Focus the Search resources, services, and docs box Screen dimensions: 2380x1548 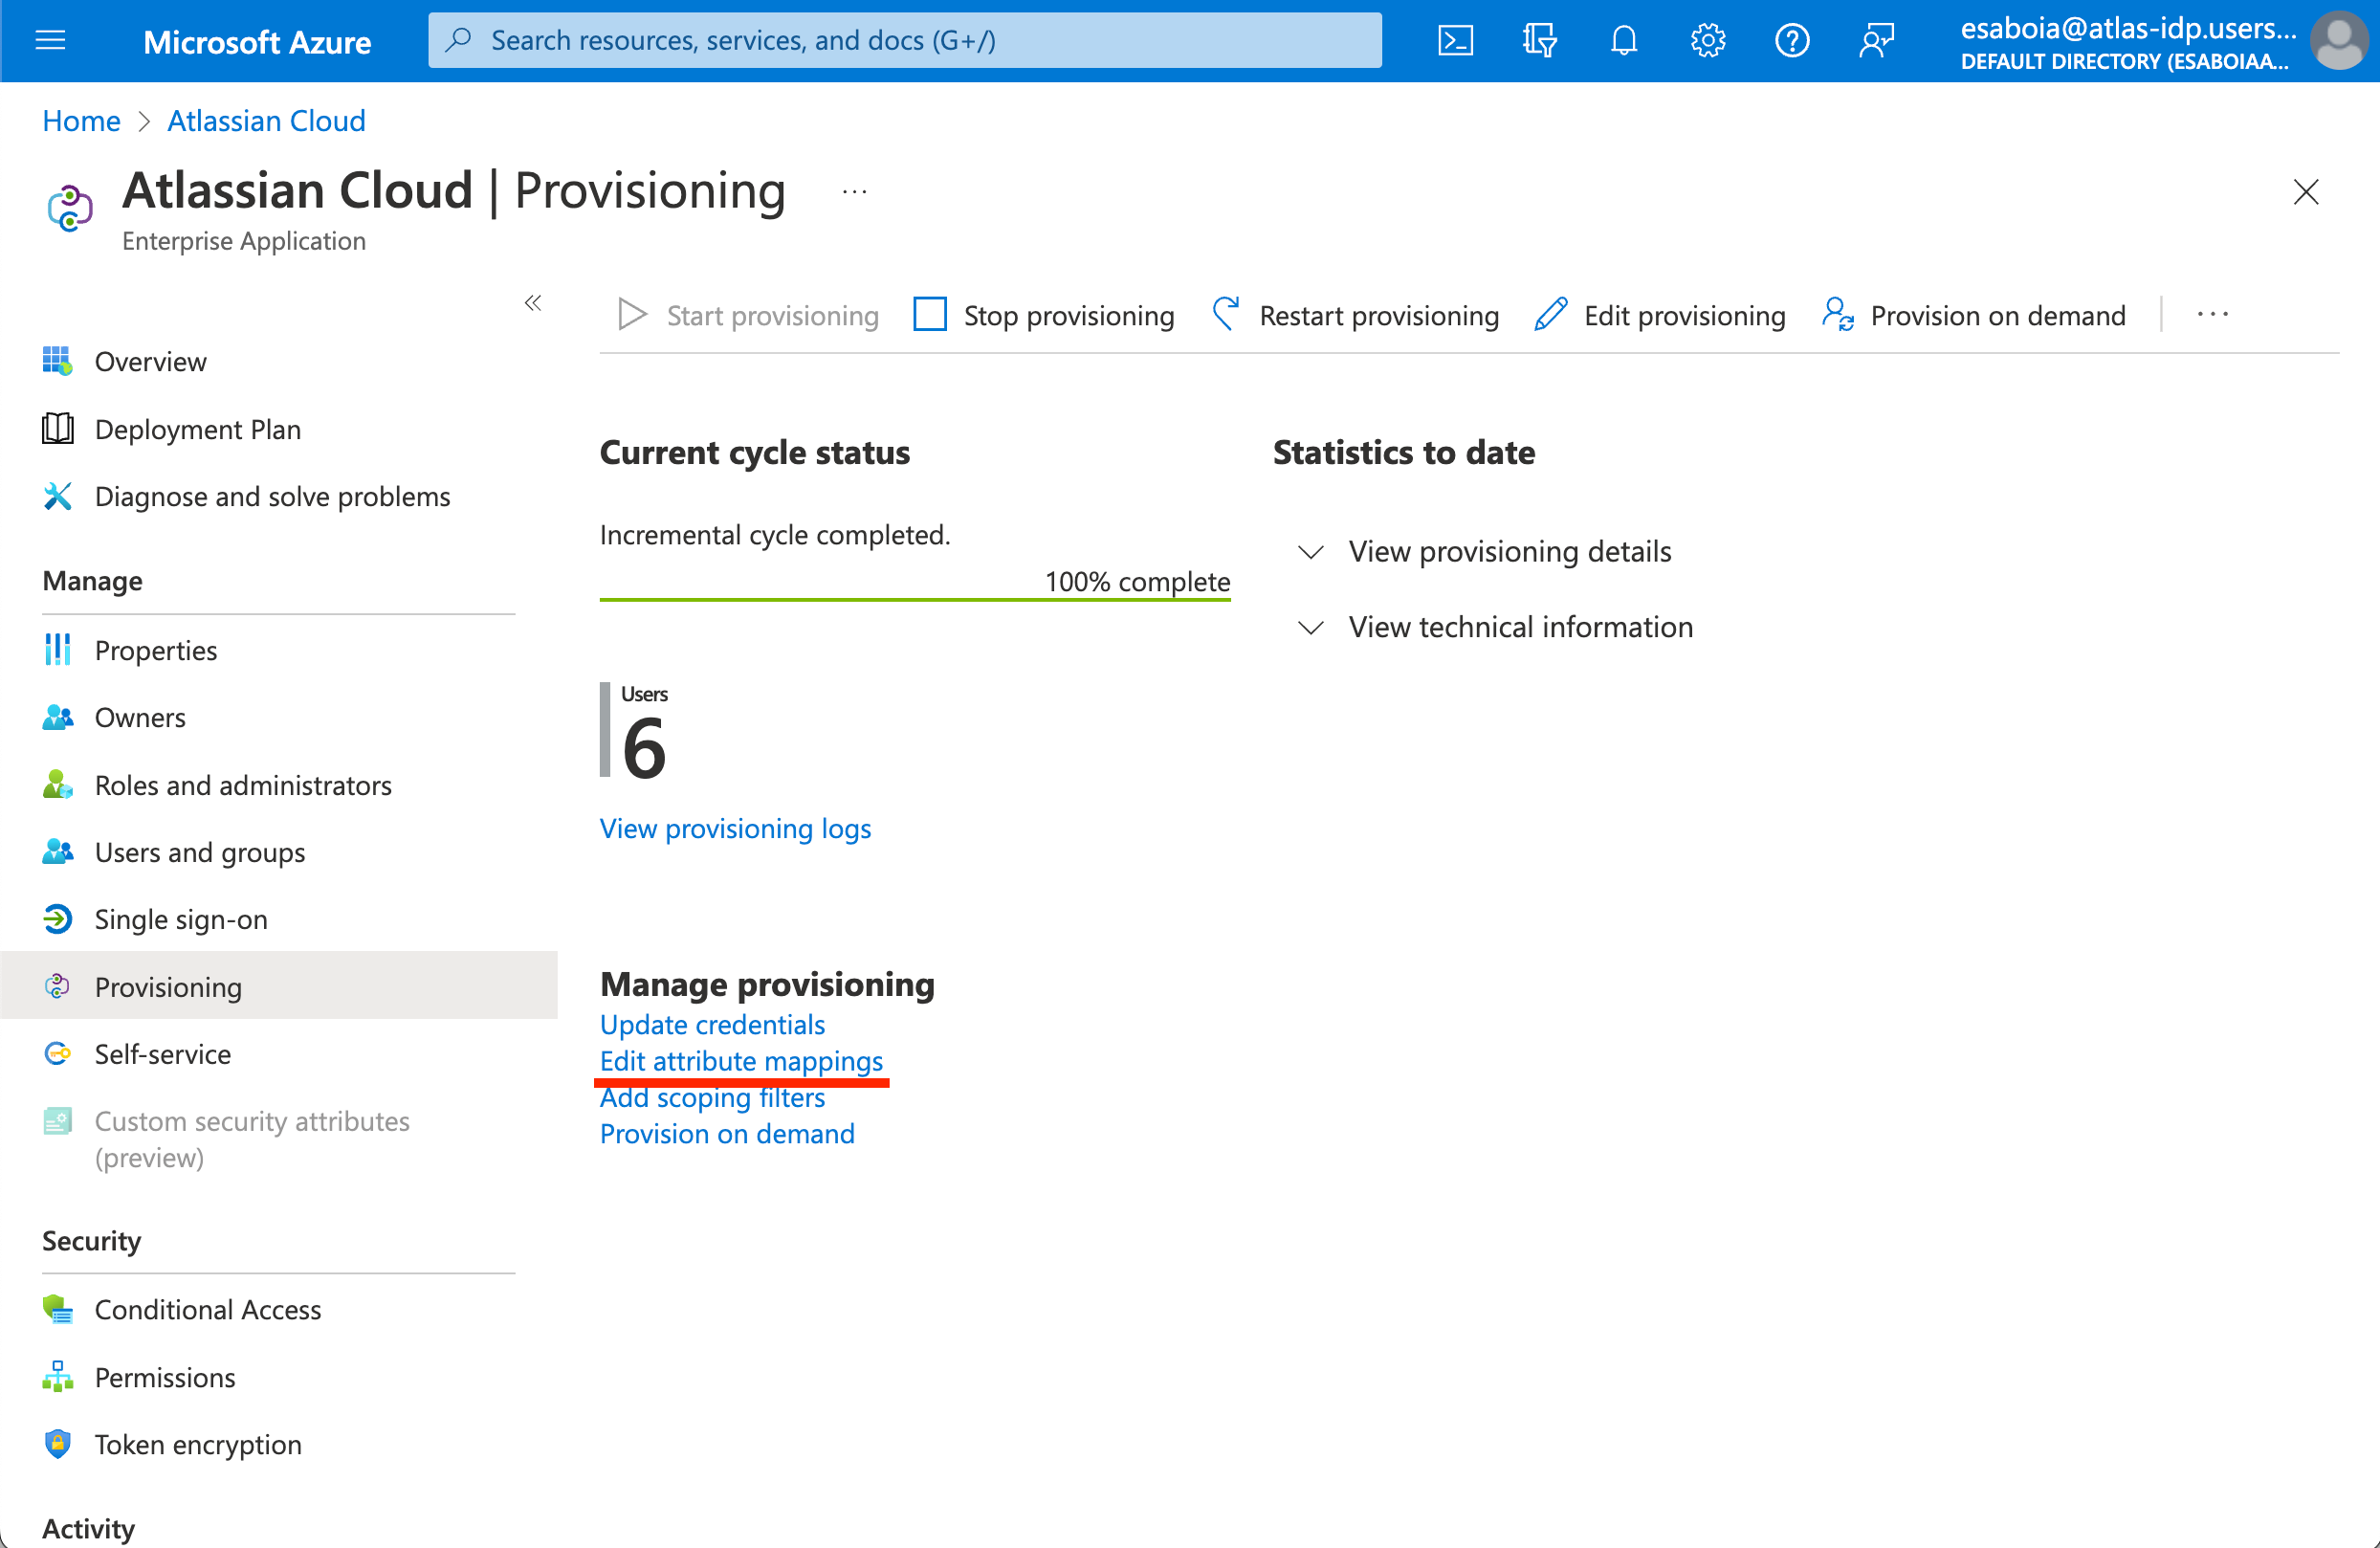pos(905,40)
